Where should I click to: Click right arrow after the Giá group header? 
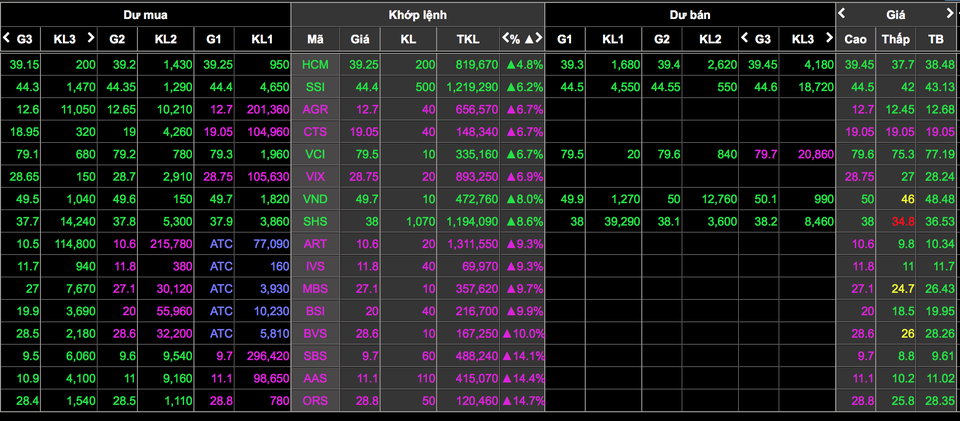point(951,13)
